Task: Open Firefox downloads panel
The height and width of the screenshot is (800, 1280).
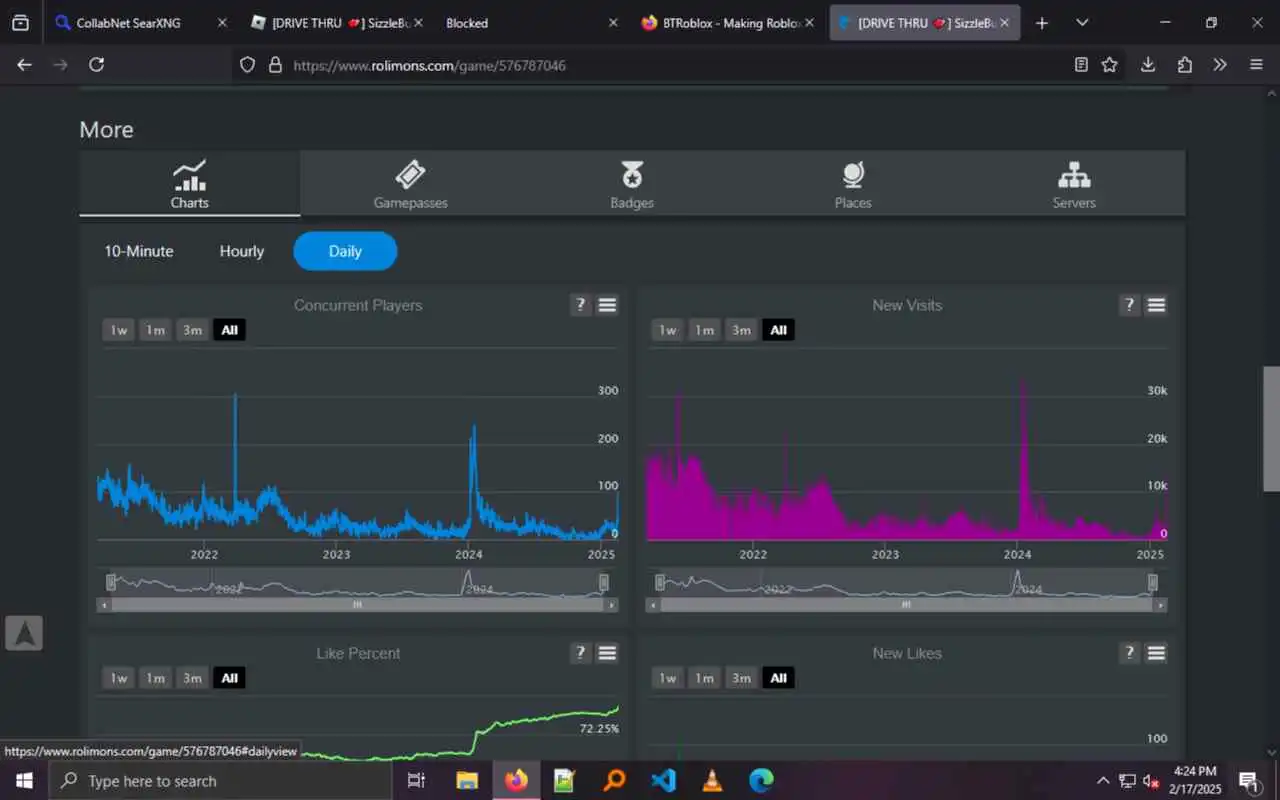Action: pyautogui.click(x=1148, y=64)
